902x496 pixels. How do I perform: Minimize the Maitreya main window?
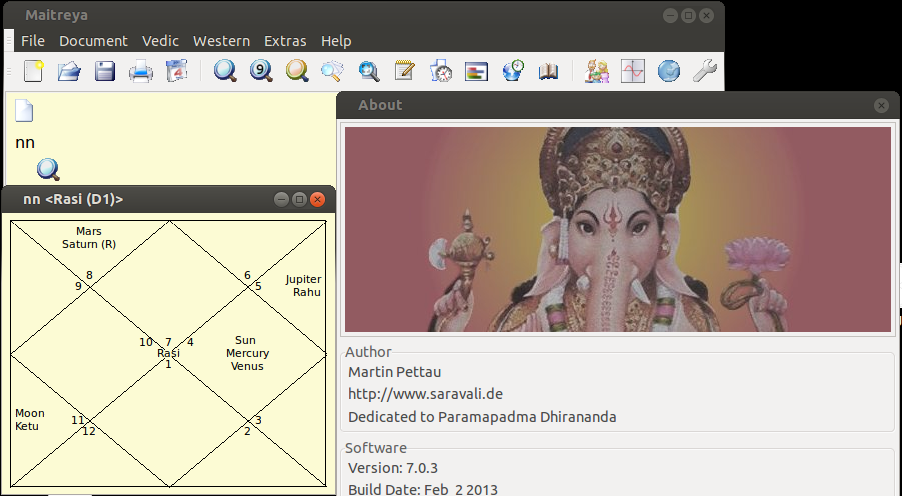click(670, 16)
